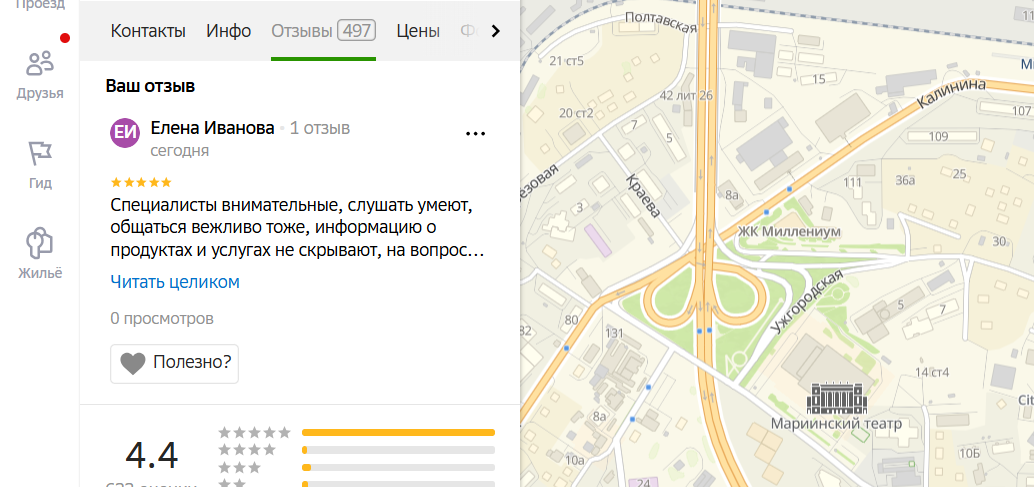The width and height of the screenshot is (1034, 487).
Task: Click building 20 ст2 on map
Action: pyautogui.click(x=576, y=113)
